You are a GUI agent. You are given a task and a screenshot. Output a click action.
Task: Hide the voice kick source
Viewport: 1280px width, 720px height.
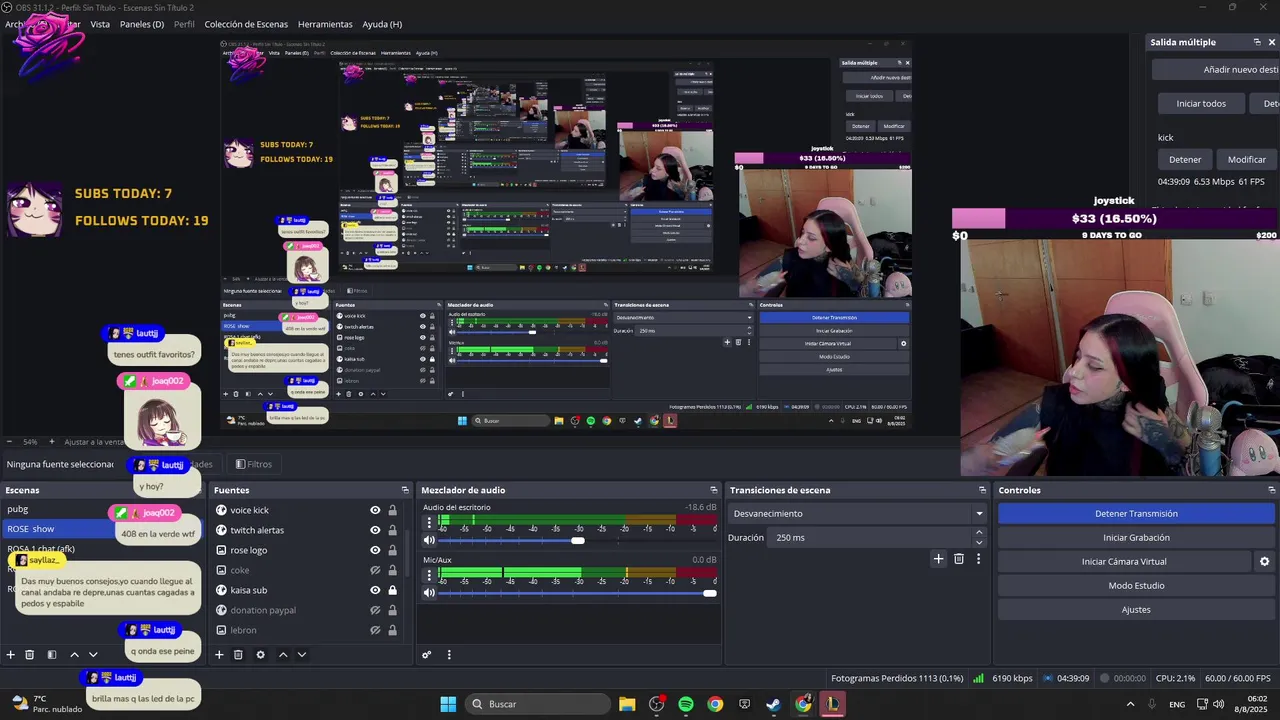[x=375, y=510]
